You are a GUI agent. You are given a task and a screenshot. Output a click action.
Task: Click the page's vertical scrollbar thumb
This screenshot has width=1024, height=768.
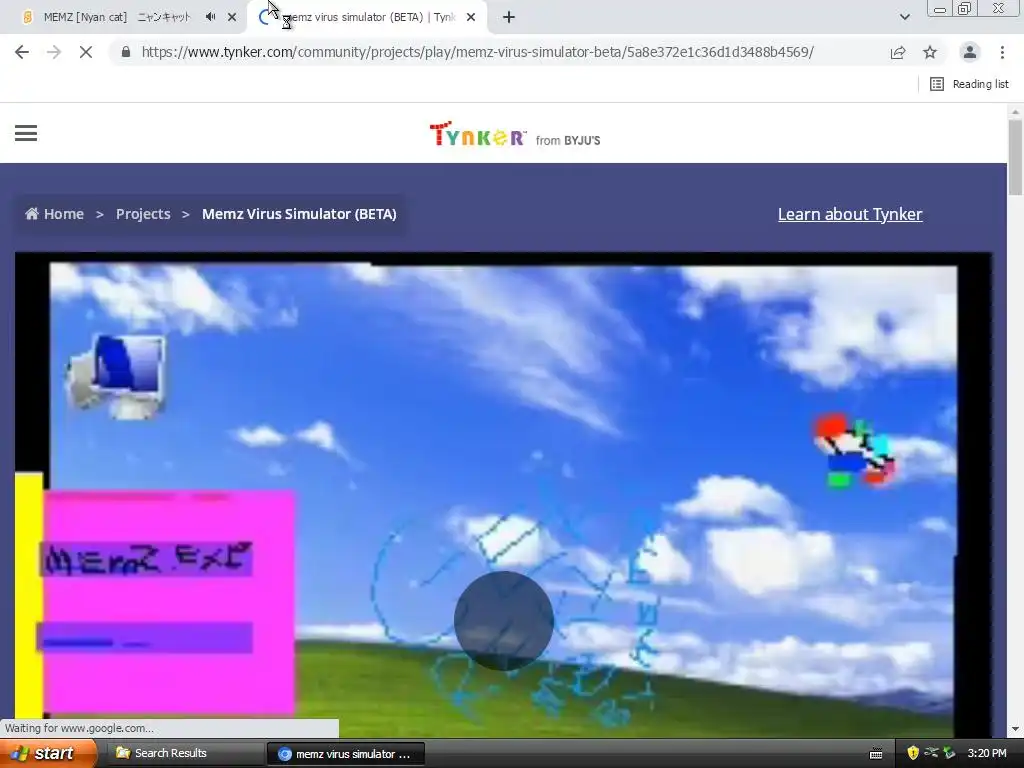(1015, 157)
